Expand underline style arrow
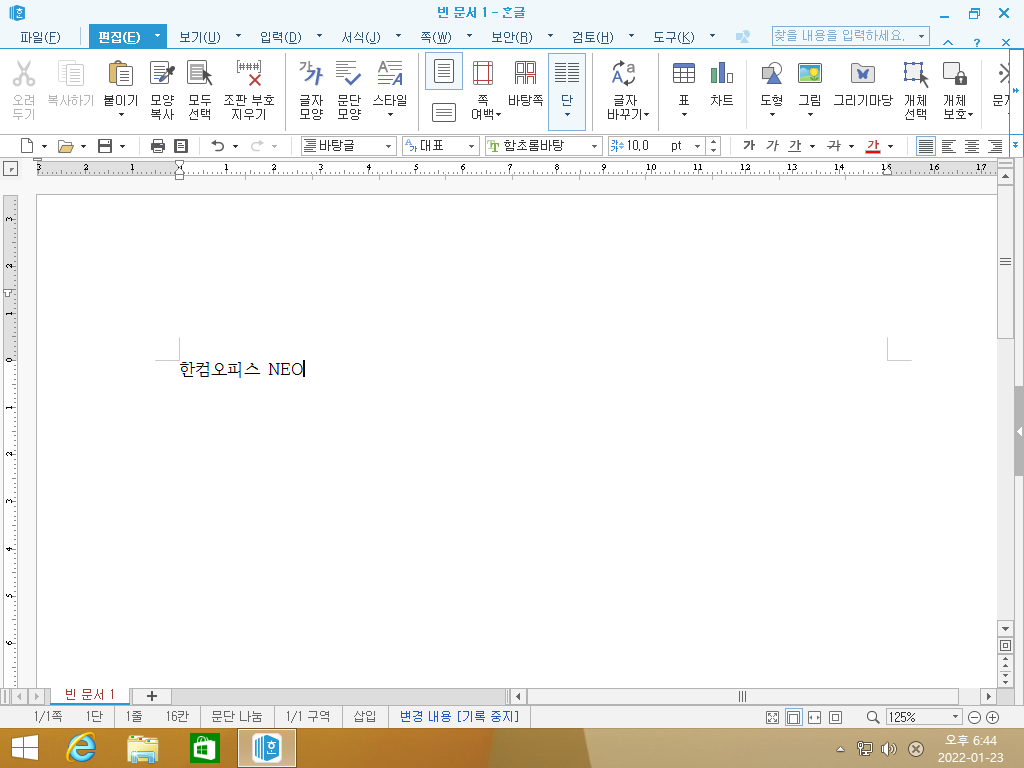1024x768 pixels. tap(812, 146)
